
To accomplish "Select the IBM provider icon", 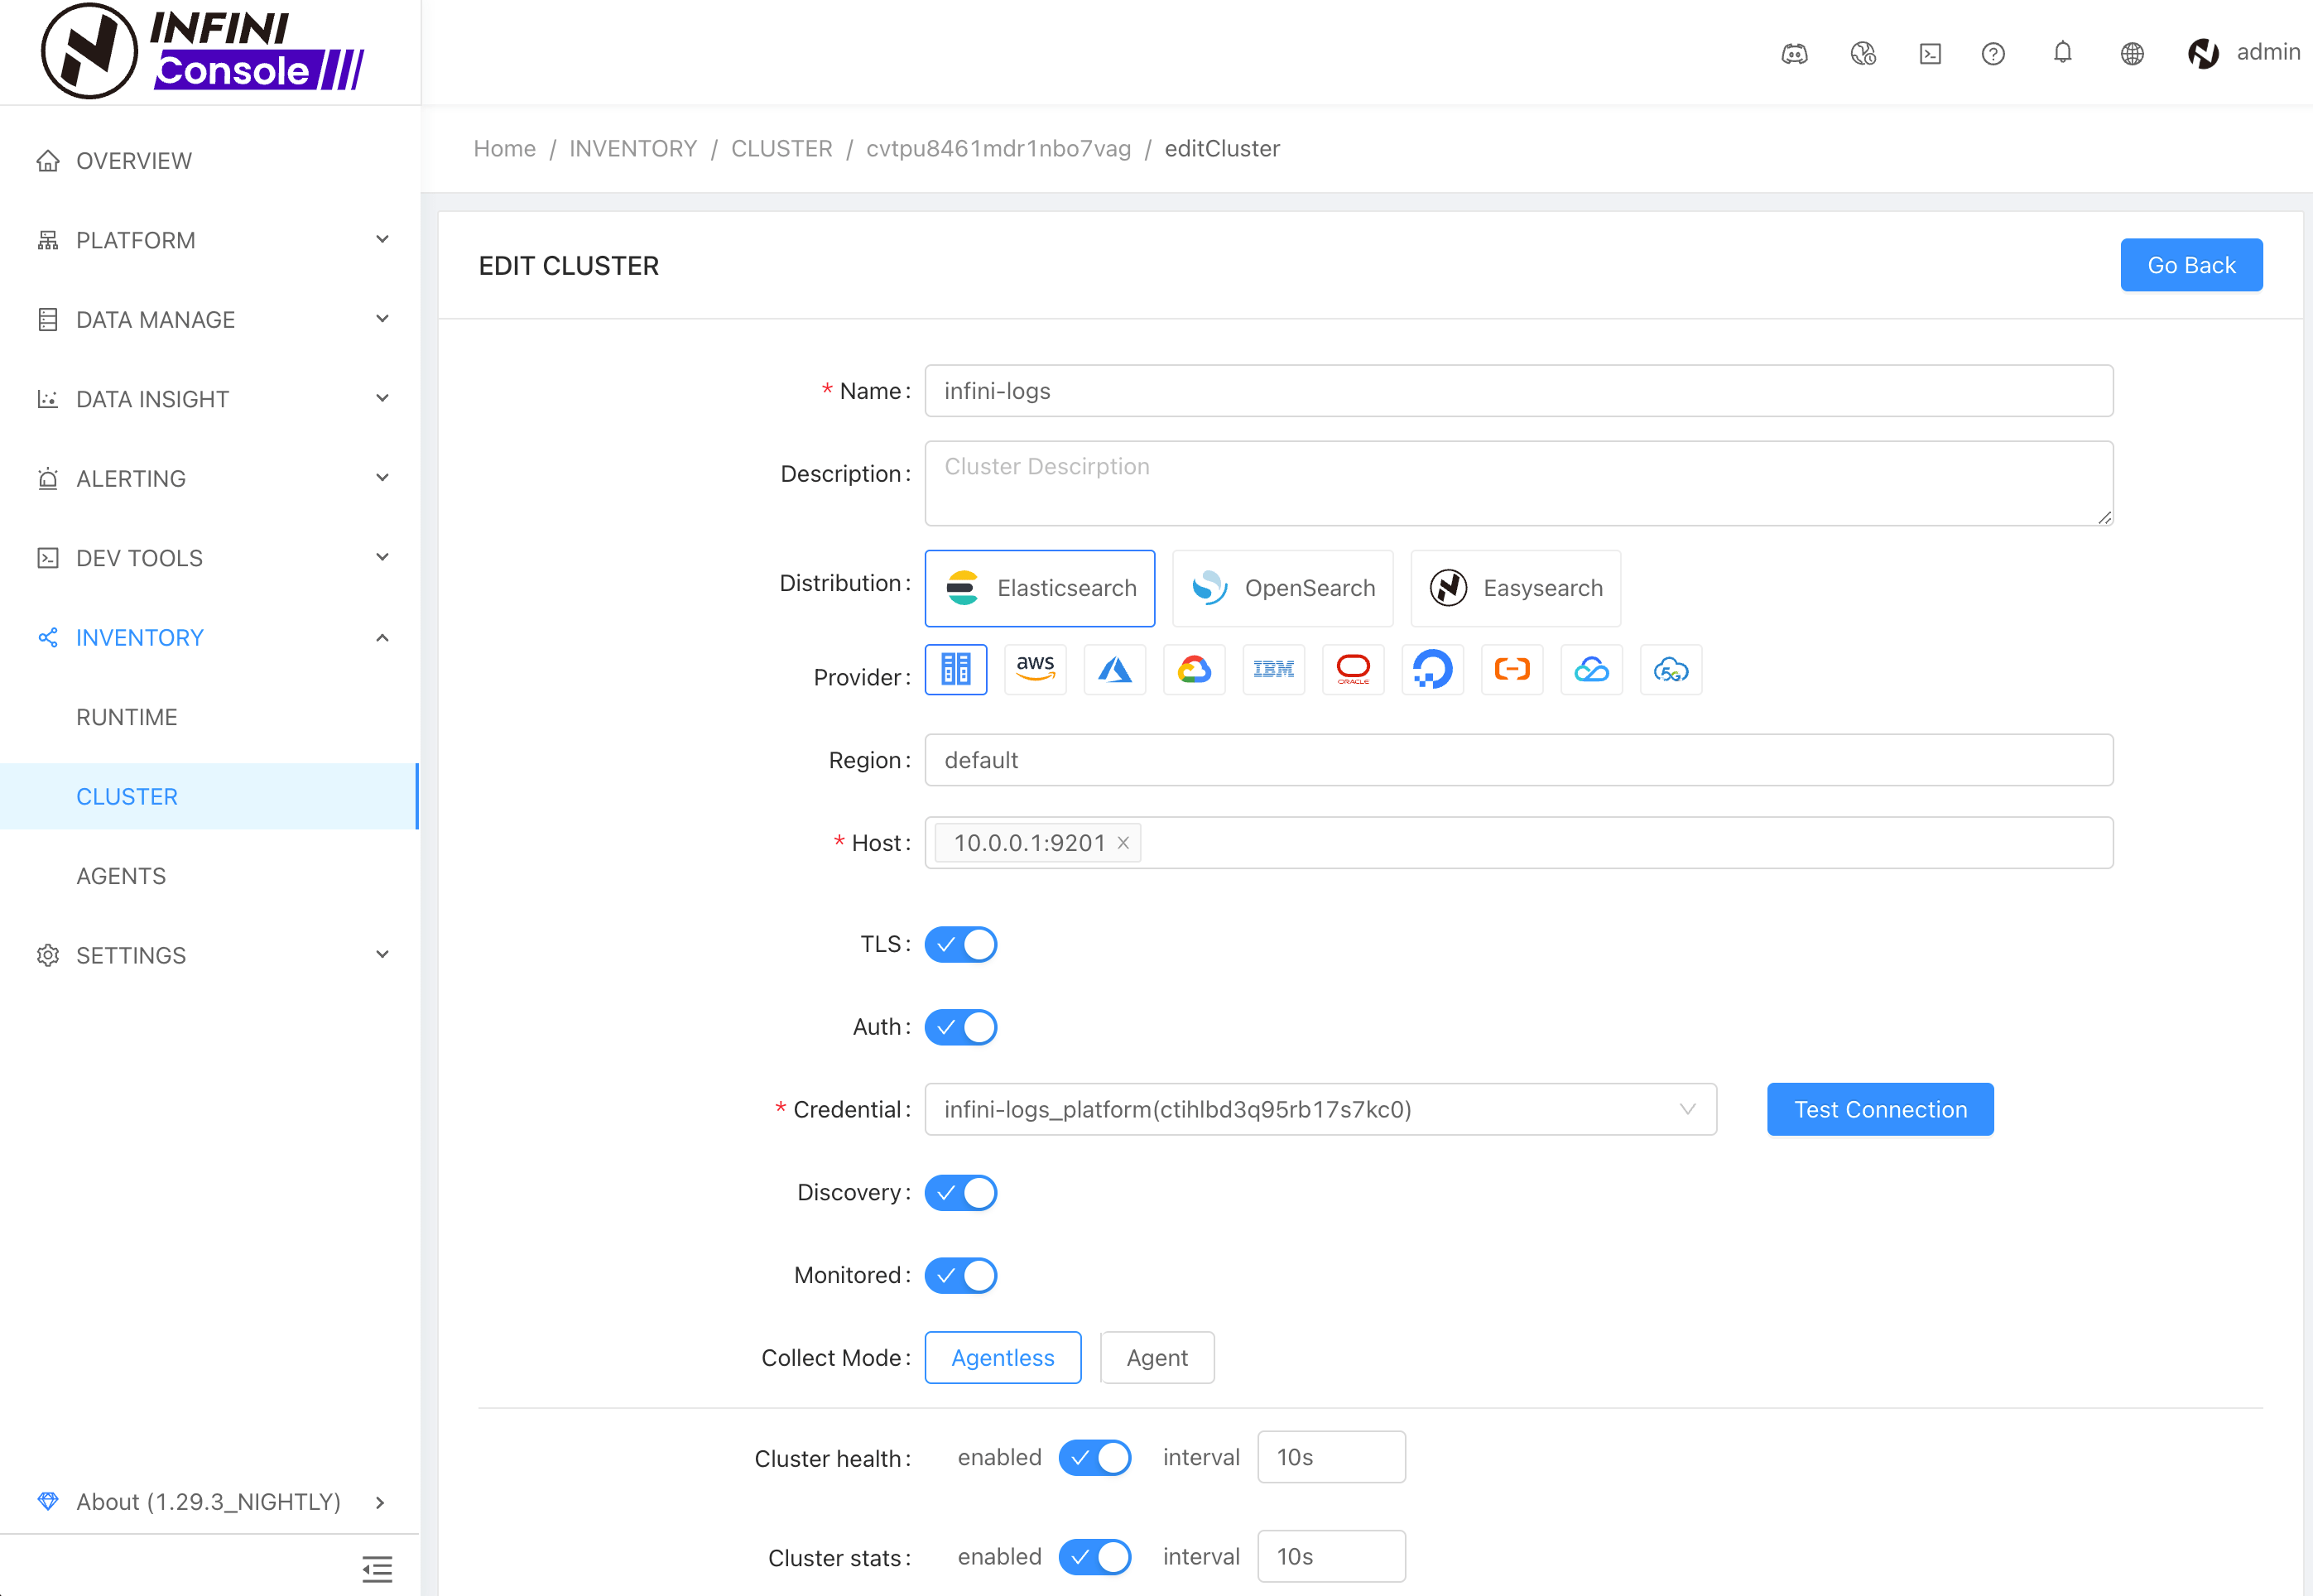I will click(1273, 669).
